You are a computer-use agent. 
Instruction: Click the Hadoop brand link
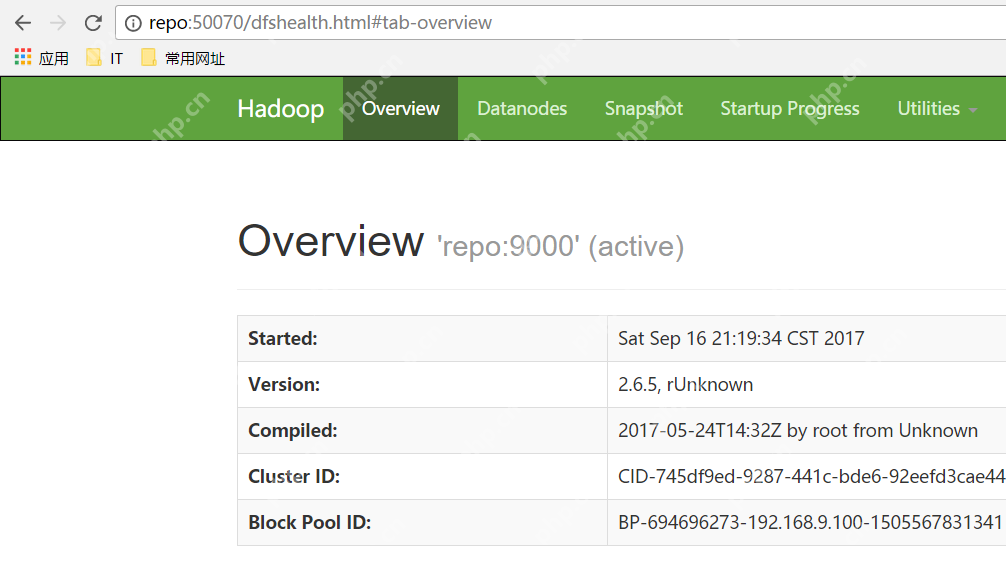280,108
